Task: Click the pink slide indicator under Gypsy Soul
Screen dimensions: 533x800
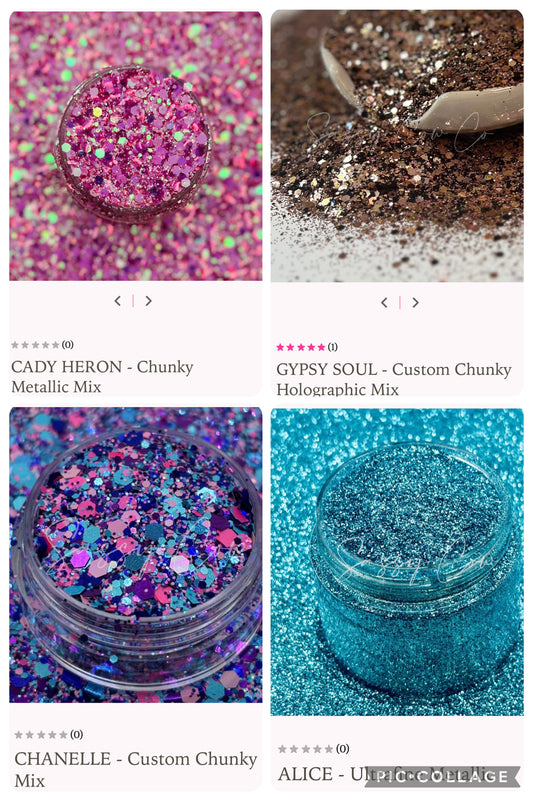Action: [x=400, y=303]
